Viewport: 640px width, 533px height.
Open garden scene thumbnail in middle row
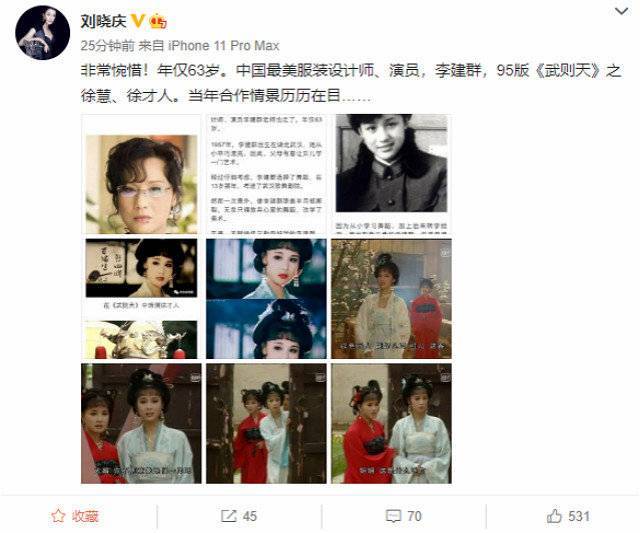(x=391, y=299)
